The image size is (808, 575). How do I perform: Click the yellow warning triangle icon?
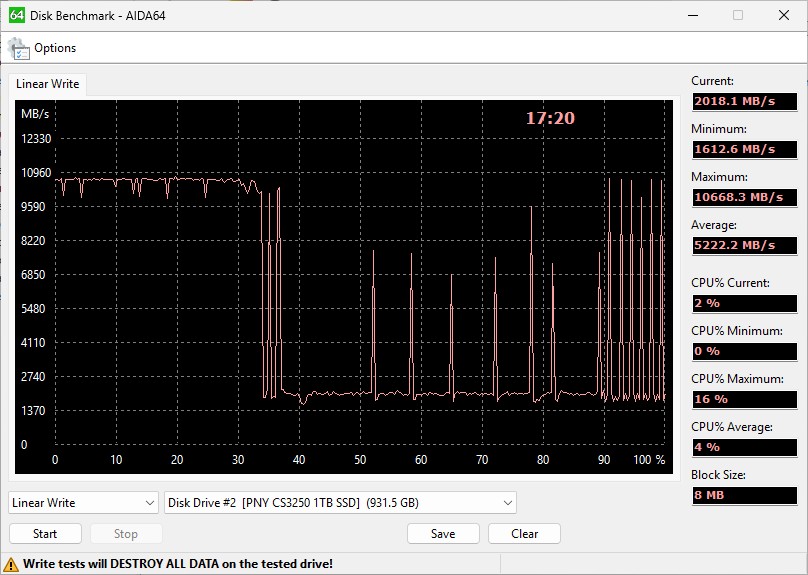tap(12, 564)
